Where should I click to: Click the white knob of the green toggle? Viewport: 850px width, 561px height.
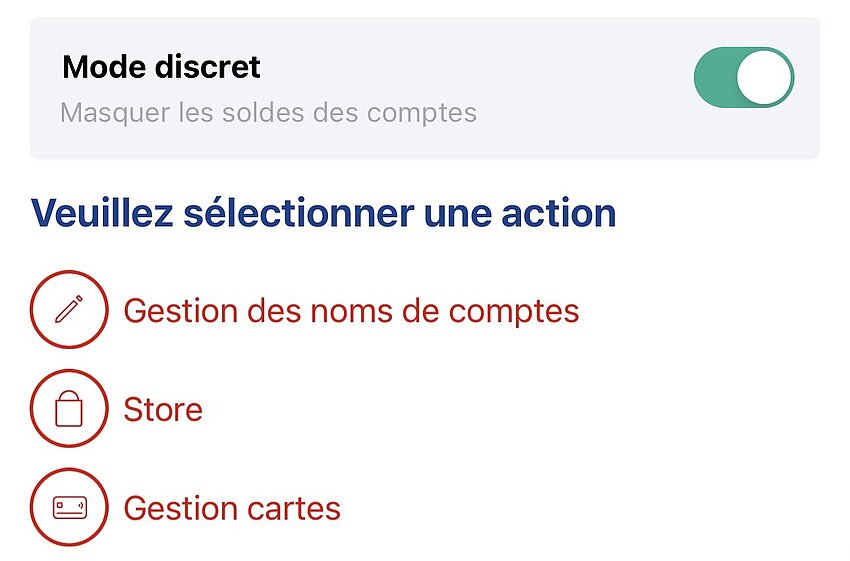[x=764, y=77]
